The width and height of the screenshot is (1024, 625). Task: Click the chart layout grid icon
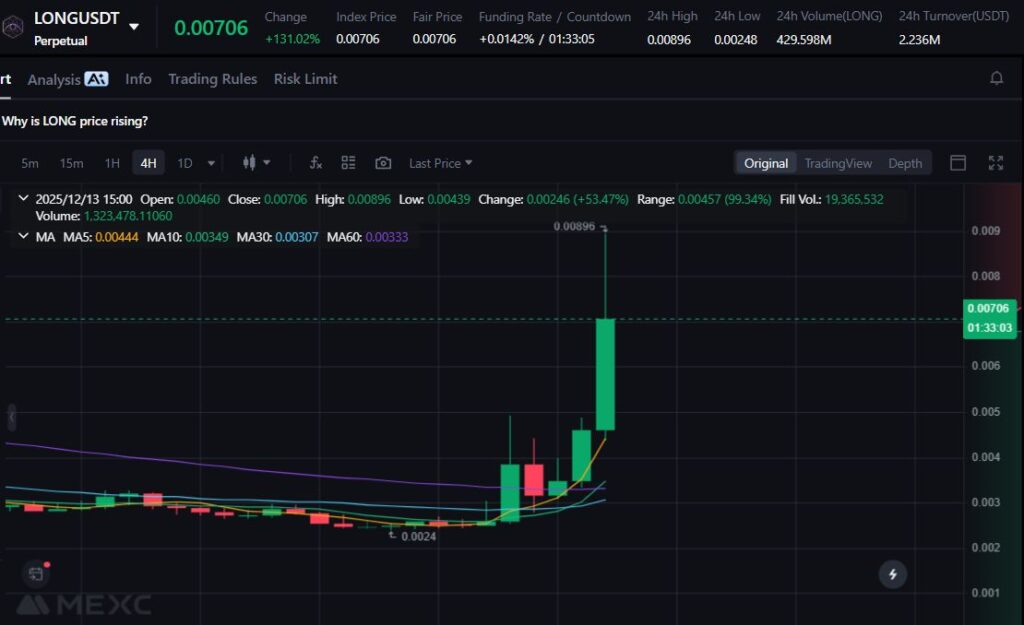pyautogui.click(x=348, y=163)
